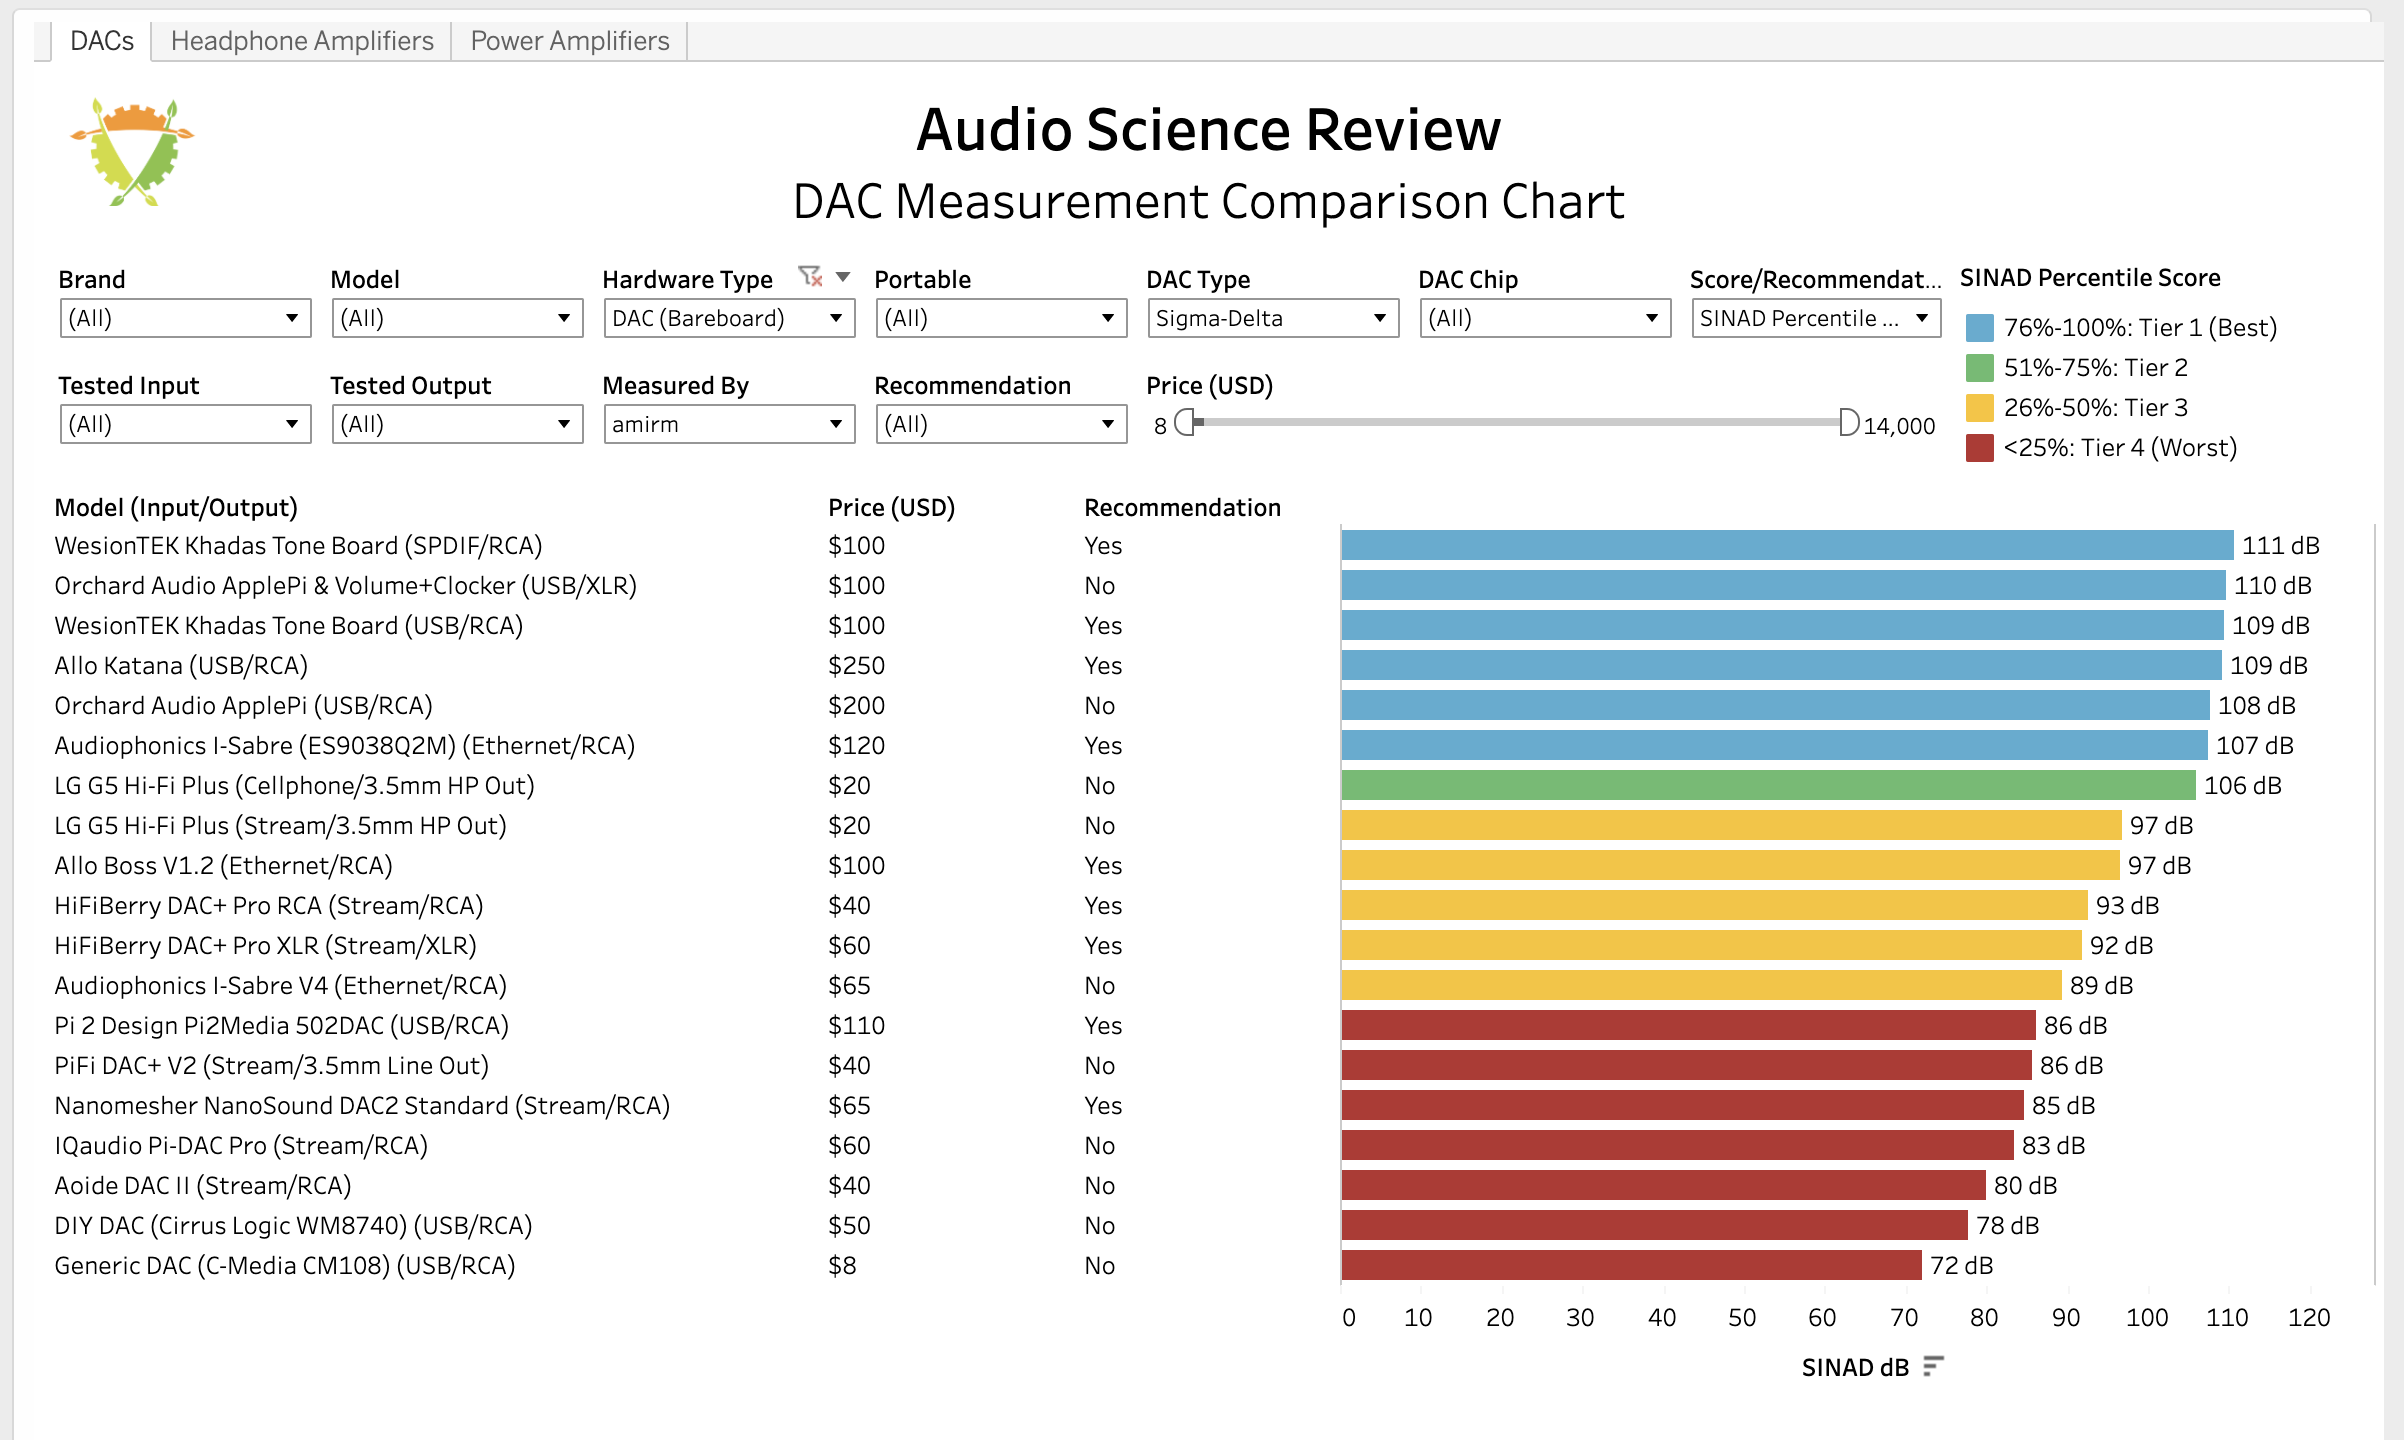Click the 106 dB green LG G5 bar
The width and height of the screenshot is (2404, 1440).
[1768, 785]
